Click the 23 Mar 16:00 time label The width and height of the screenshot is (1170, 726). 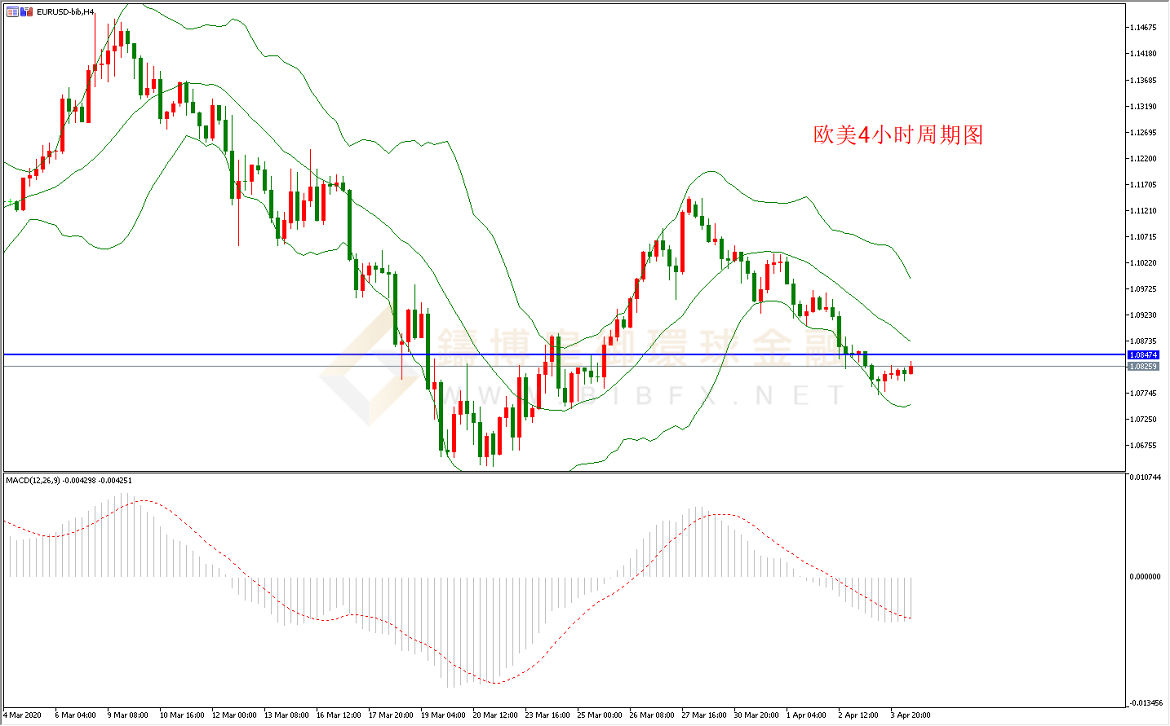point(547,716)
